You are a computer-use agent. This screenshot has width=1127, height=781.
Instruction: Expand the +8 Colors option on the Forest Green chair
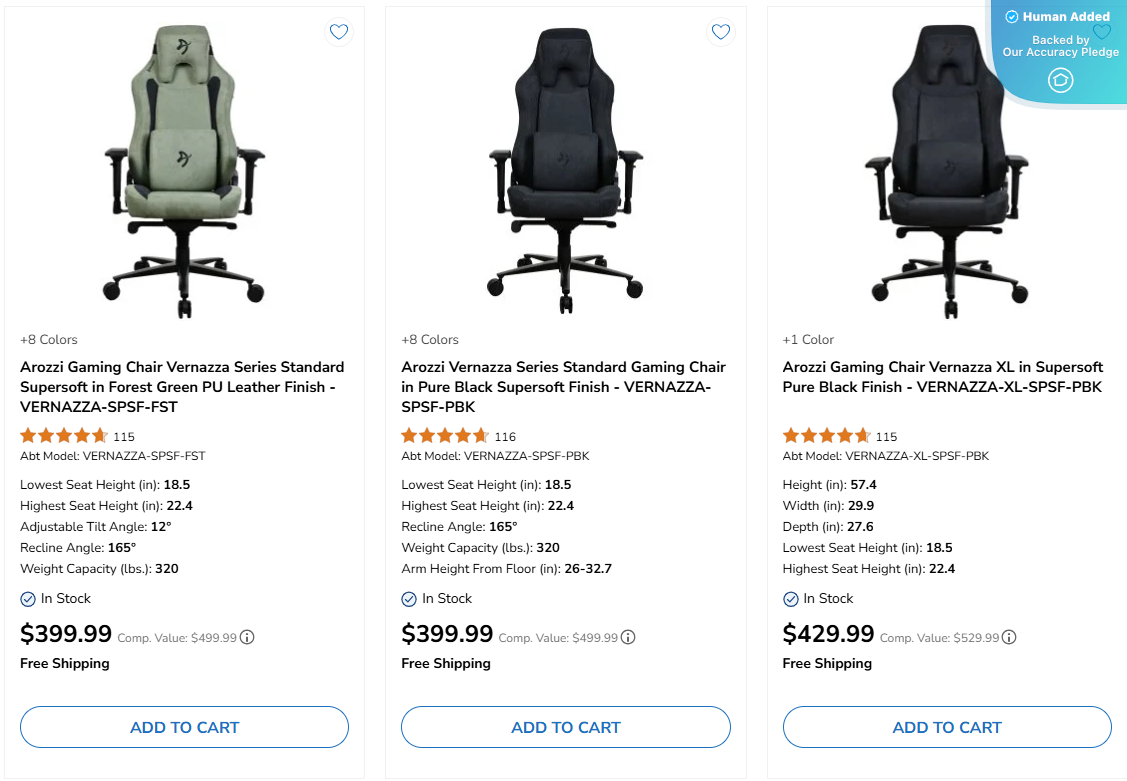point(49,339)
